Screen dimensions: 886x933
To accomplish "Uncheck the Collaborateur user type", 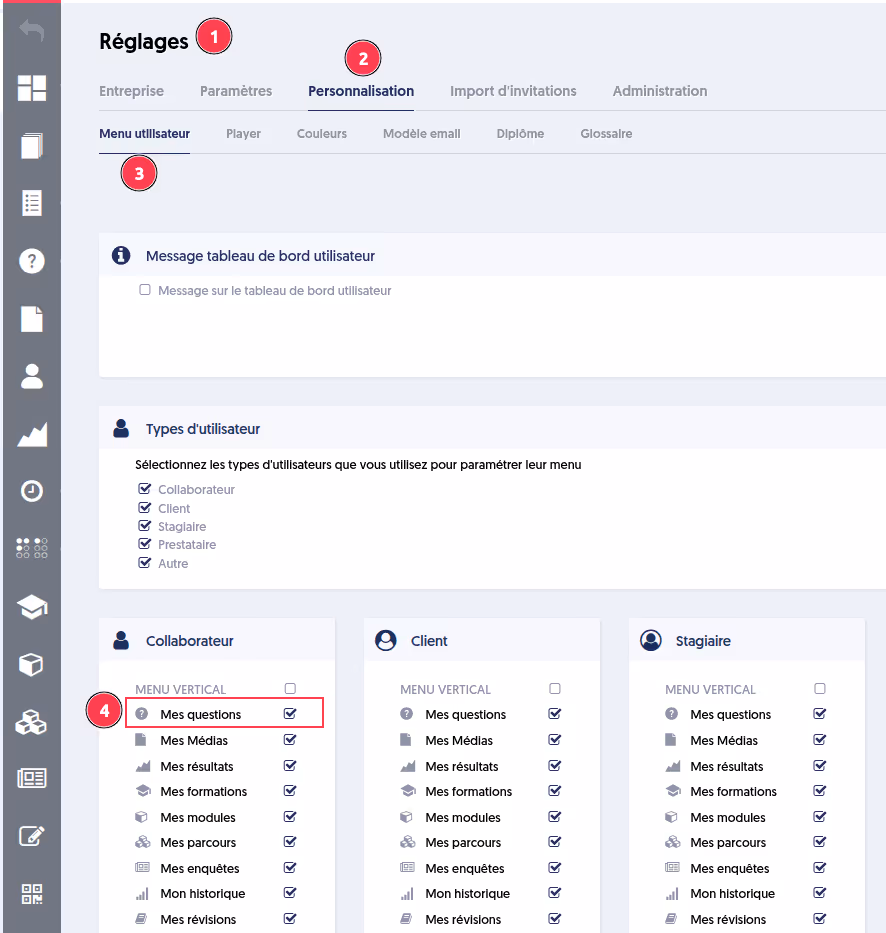I will 145,489.
